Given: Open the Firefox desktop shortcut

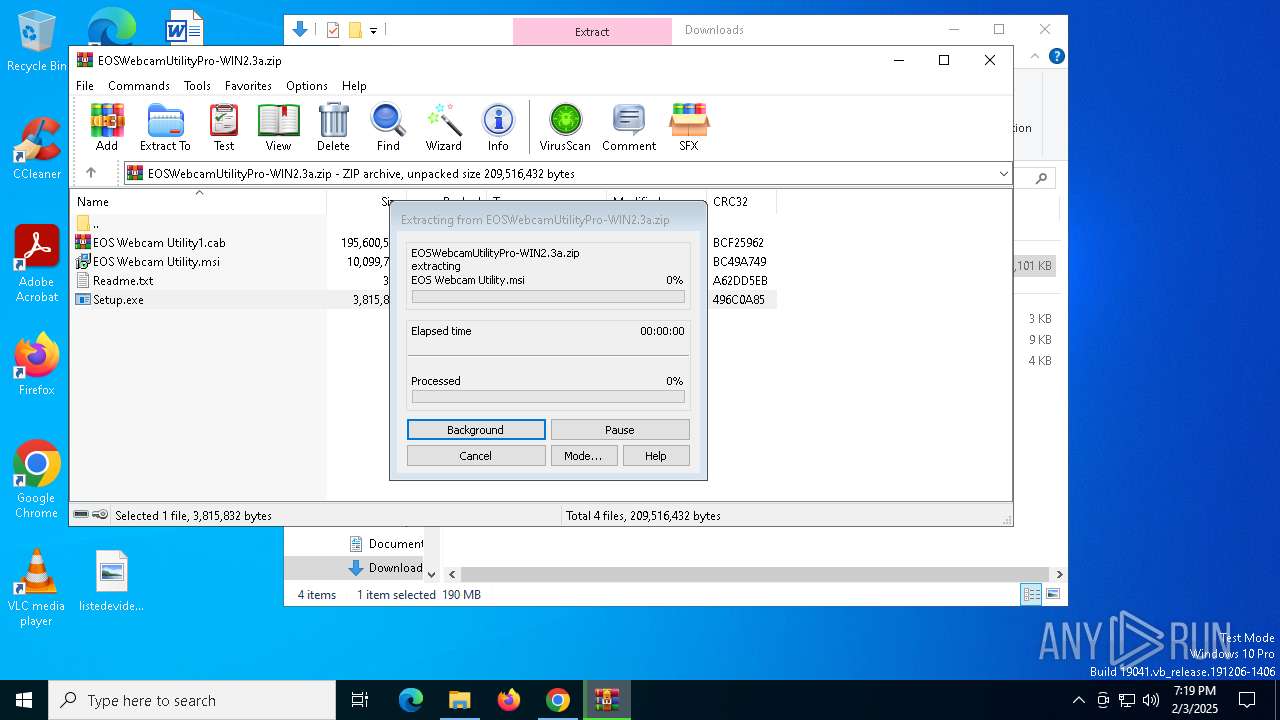Looking at the screenshot, I should [x=37, y=365].
